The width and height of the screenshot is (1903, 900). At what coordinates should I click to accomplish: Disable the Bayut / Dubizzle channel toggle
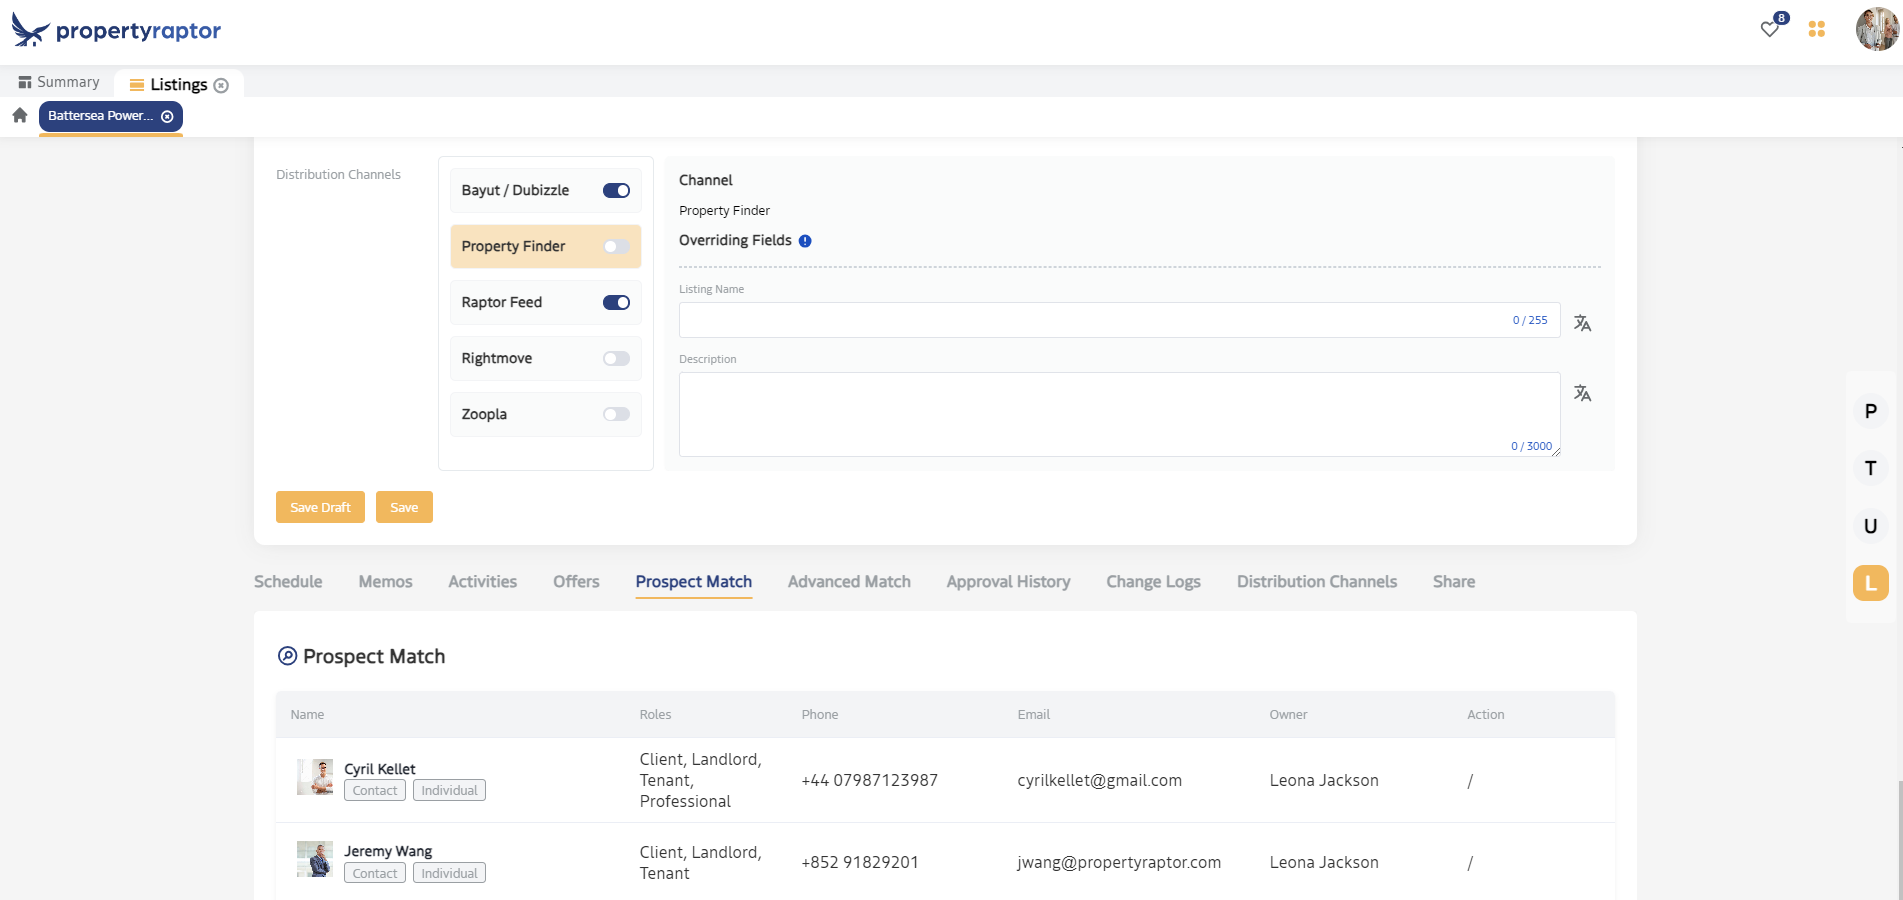pos(616,191)
